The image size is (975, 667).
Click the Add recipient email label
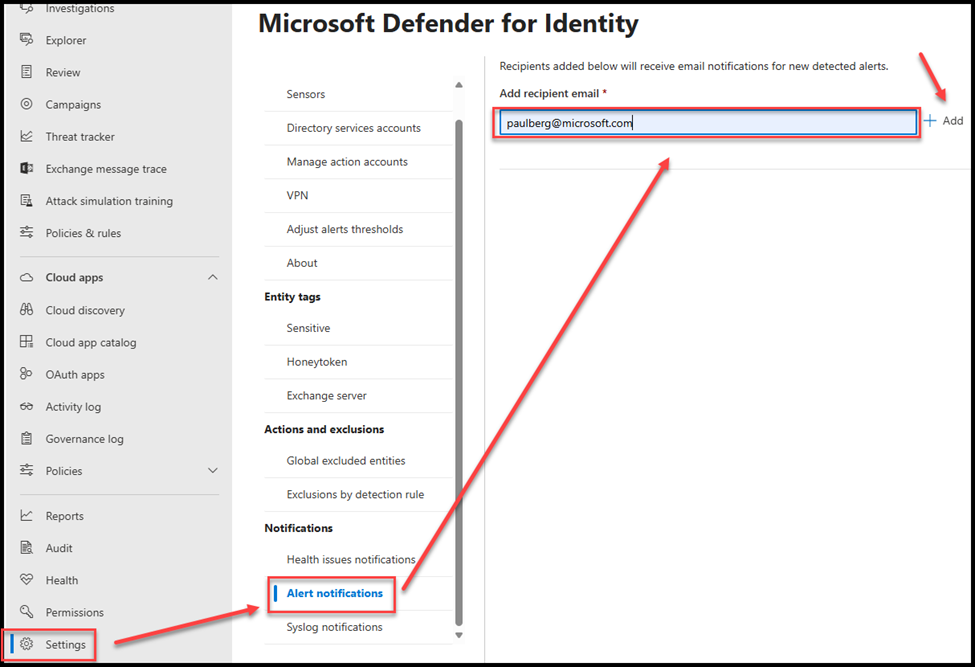tap(549, 93)
